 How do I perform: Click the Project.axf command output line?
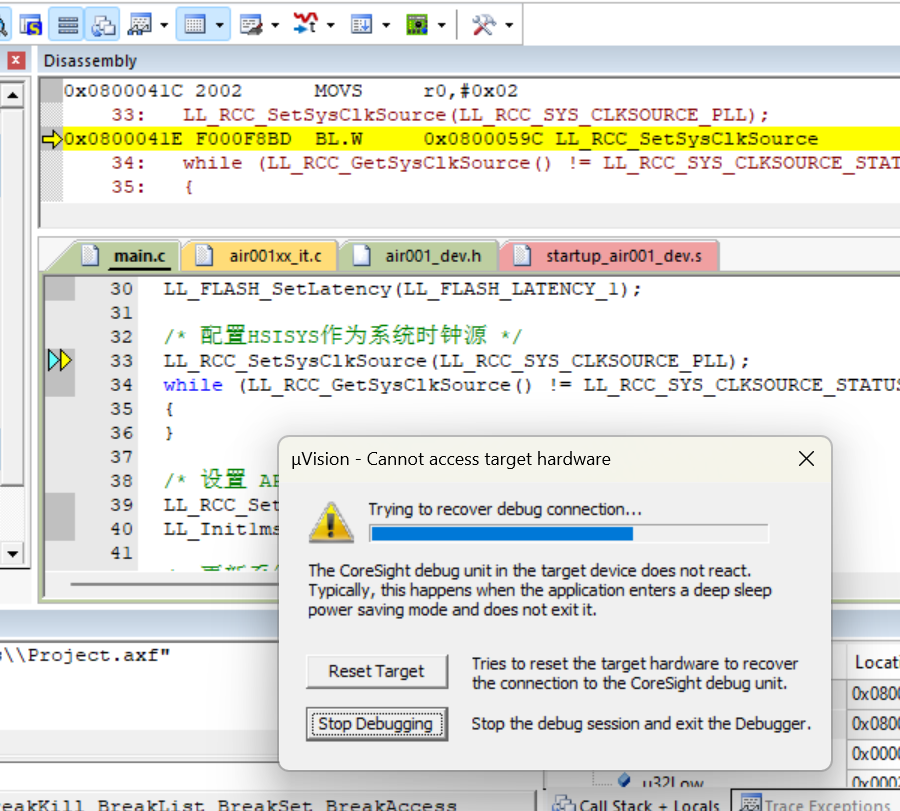(86, 655)
